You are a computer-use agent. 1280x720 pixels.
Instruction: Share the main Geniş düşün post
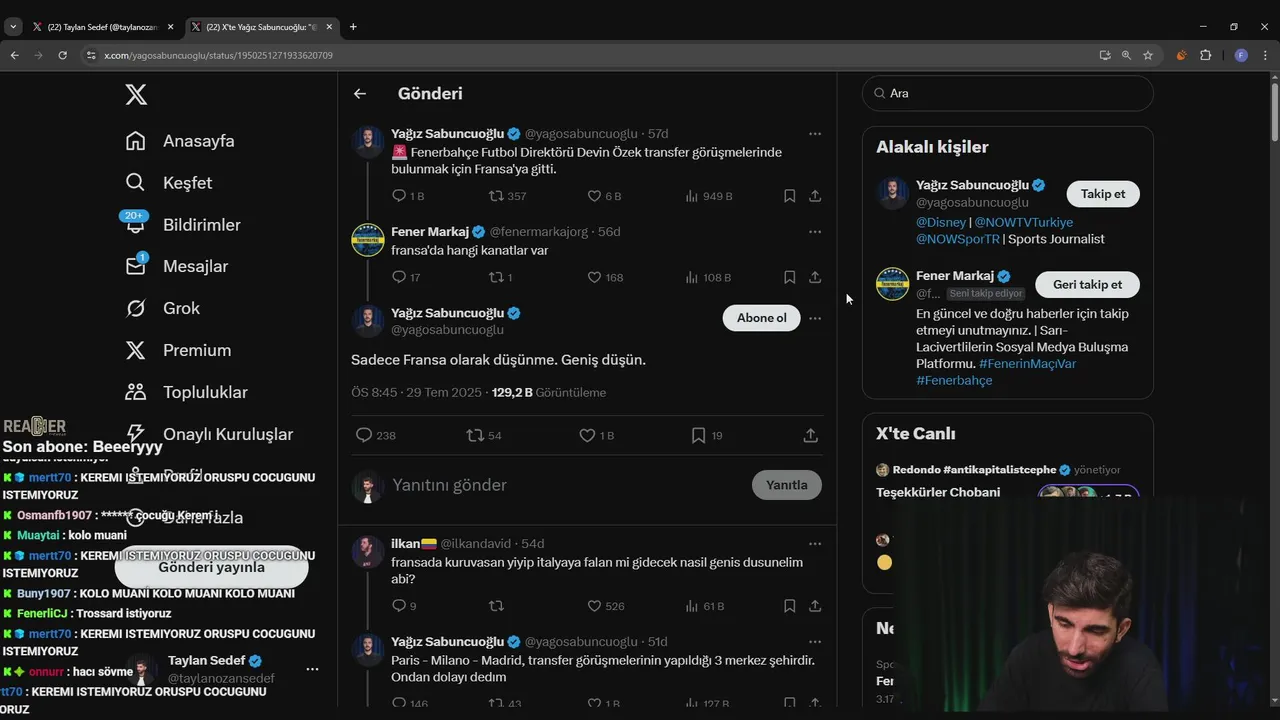(x=811, y=435)
